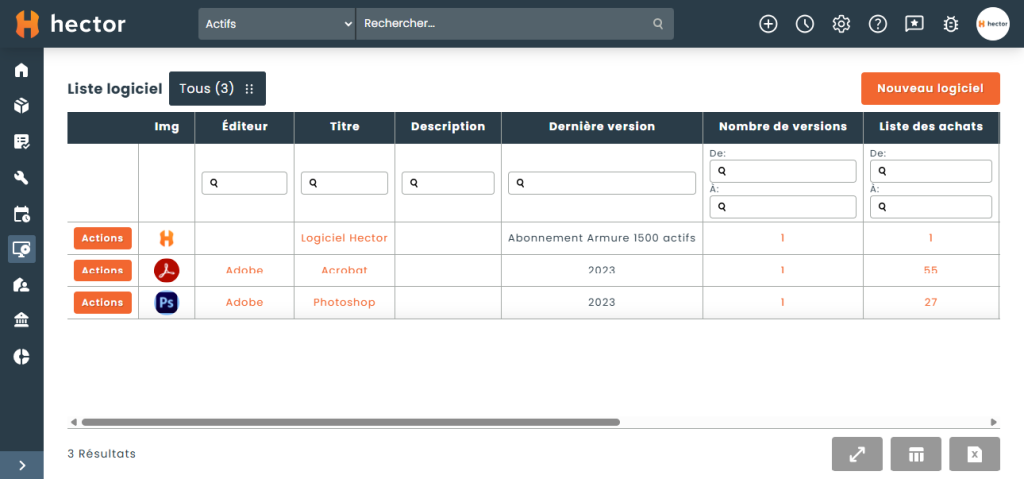The width and height of the screenshot is (1024, 479).
Task: Click the horizontal table scrollbar
Action: [350, 422]
